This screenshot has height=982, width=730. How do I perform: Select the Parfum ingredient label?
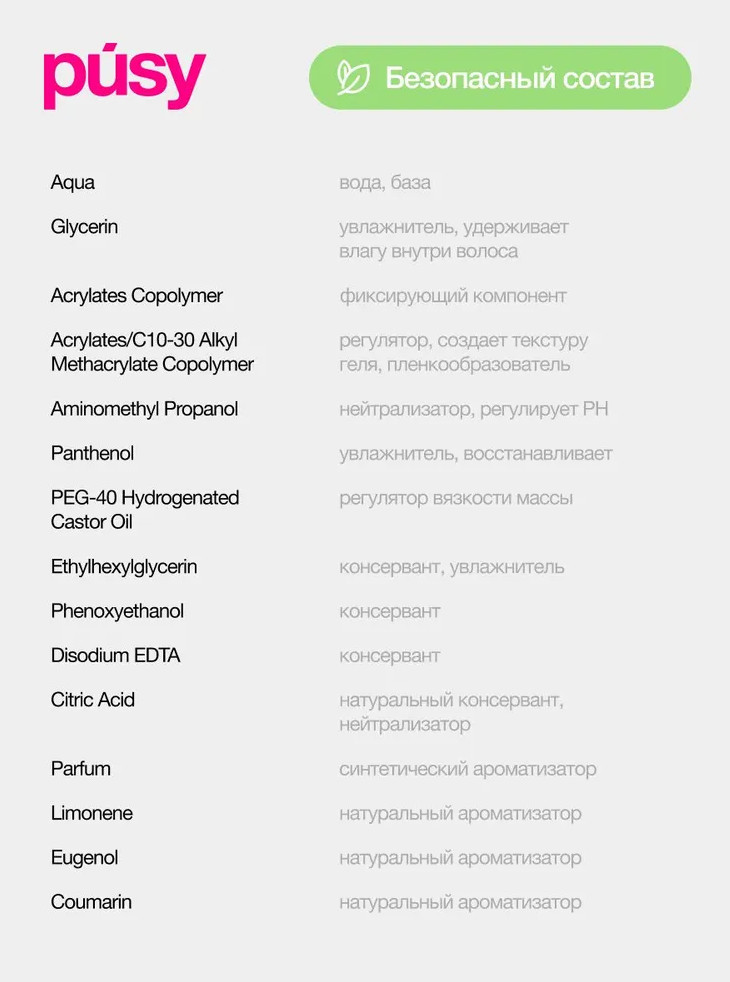[x=80, y=769]
